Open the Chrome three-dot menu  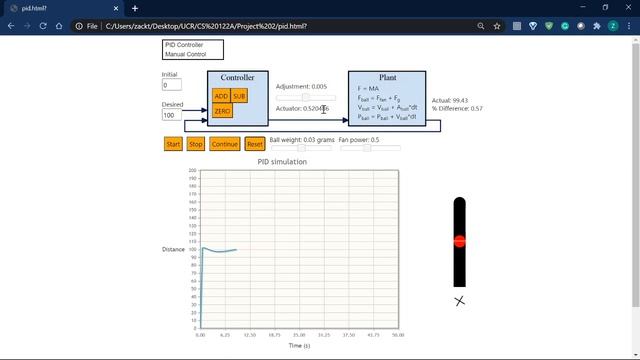click(x=629, y=26)
